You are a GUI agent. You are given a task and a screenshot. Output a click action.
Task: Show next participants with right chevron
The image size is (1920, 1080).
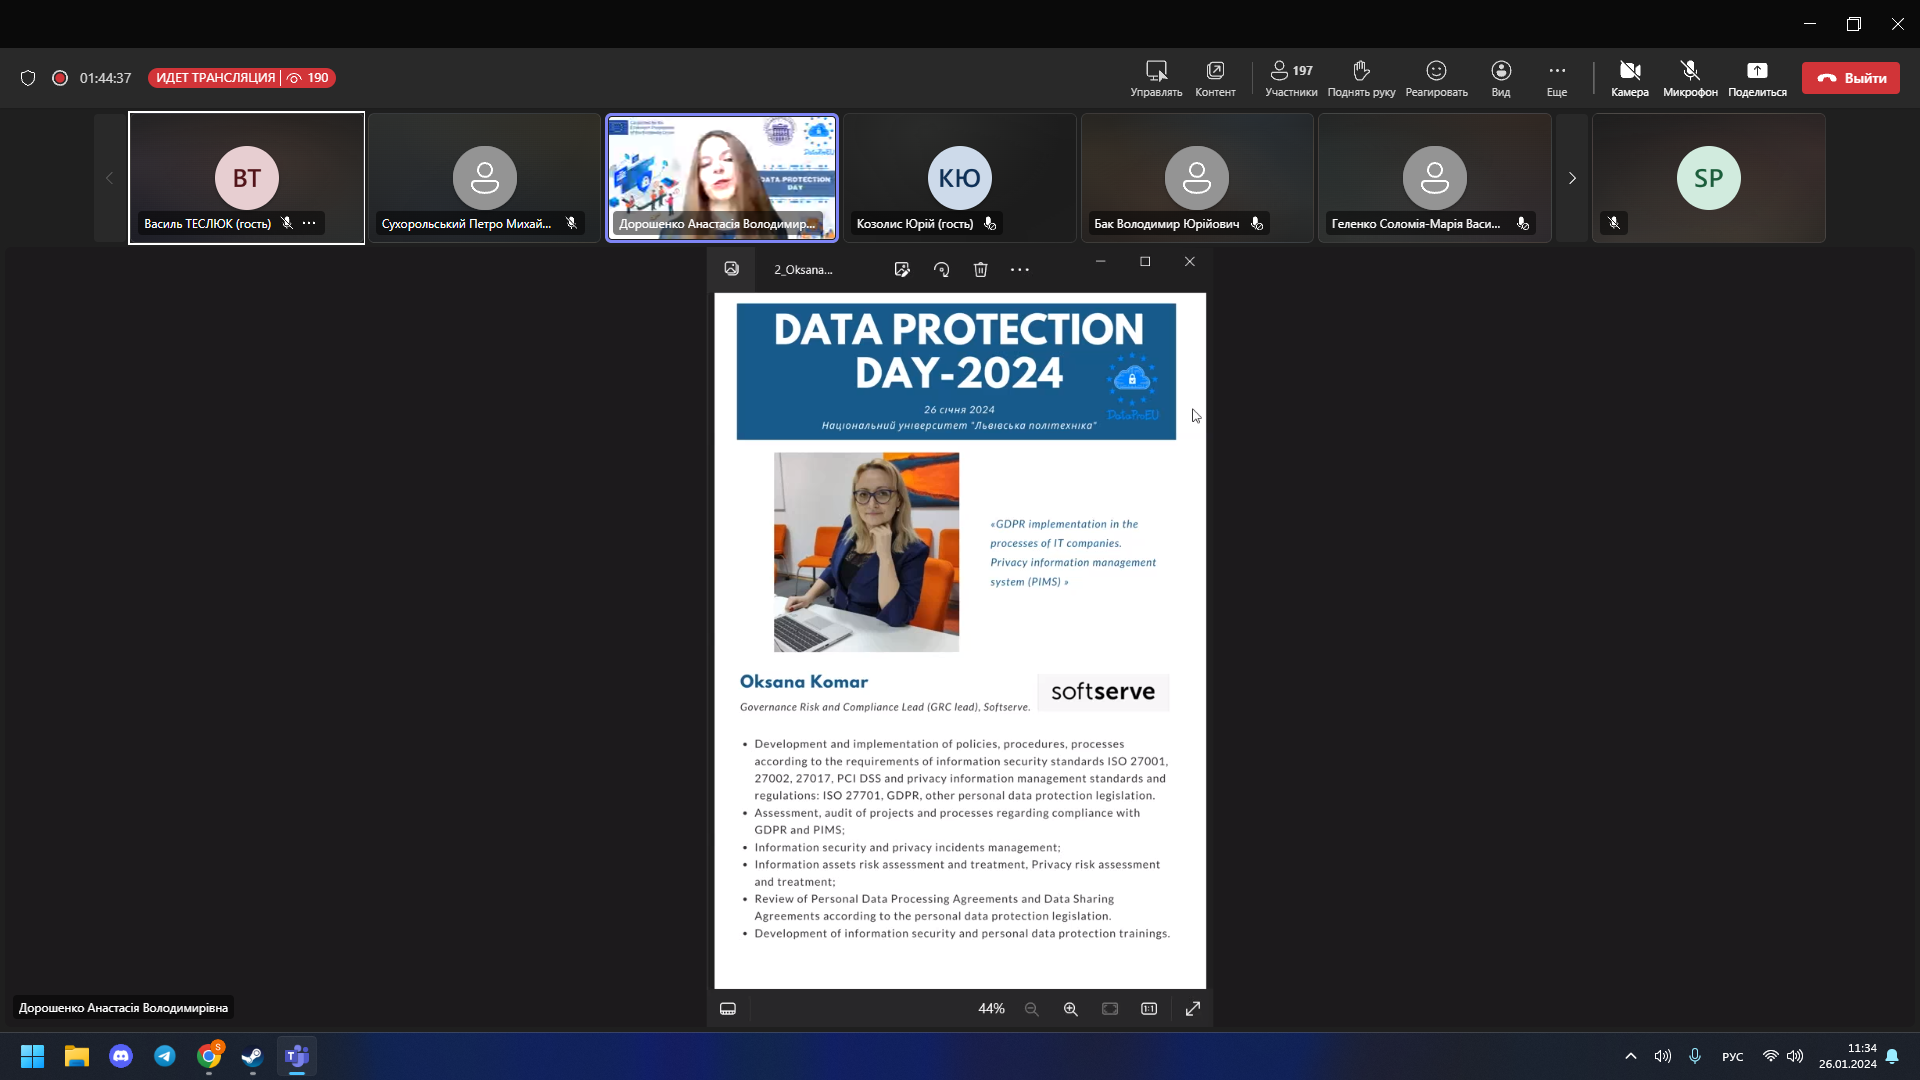(x=1571, y=178)
